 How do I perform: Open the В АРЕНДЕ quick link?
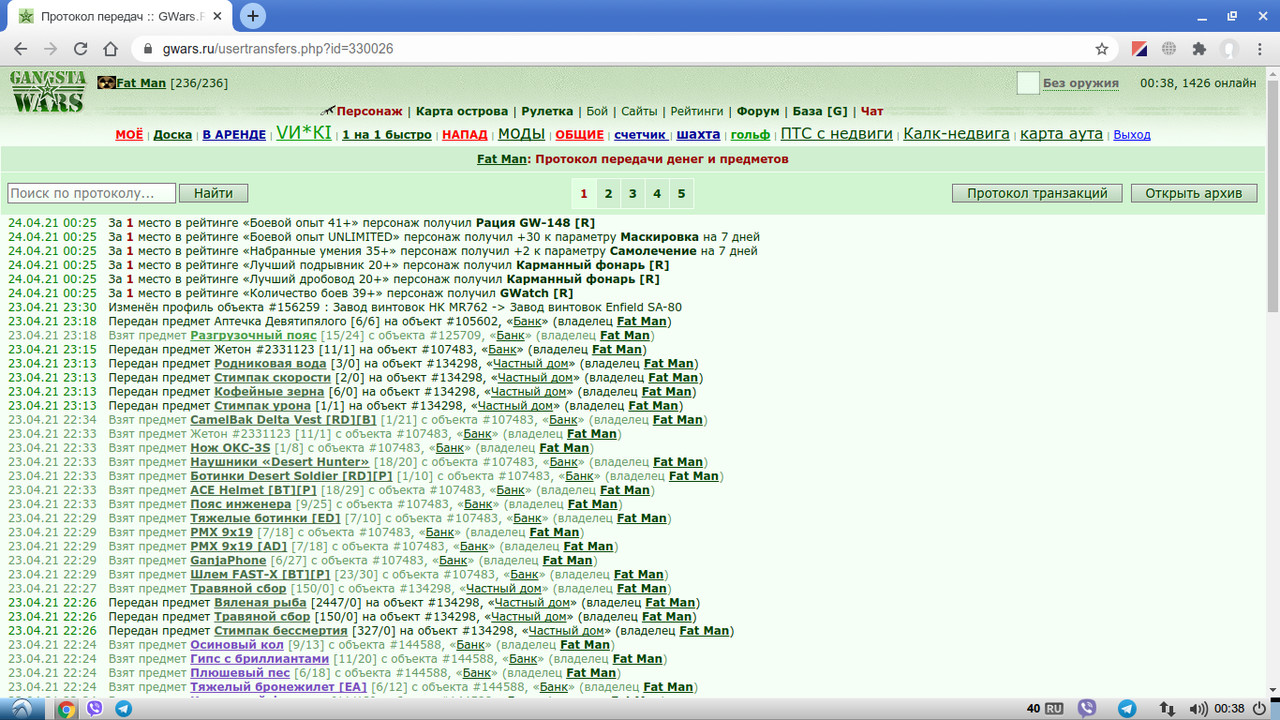(234, 134)
